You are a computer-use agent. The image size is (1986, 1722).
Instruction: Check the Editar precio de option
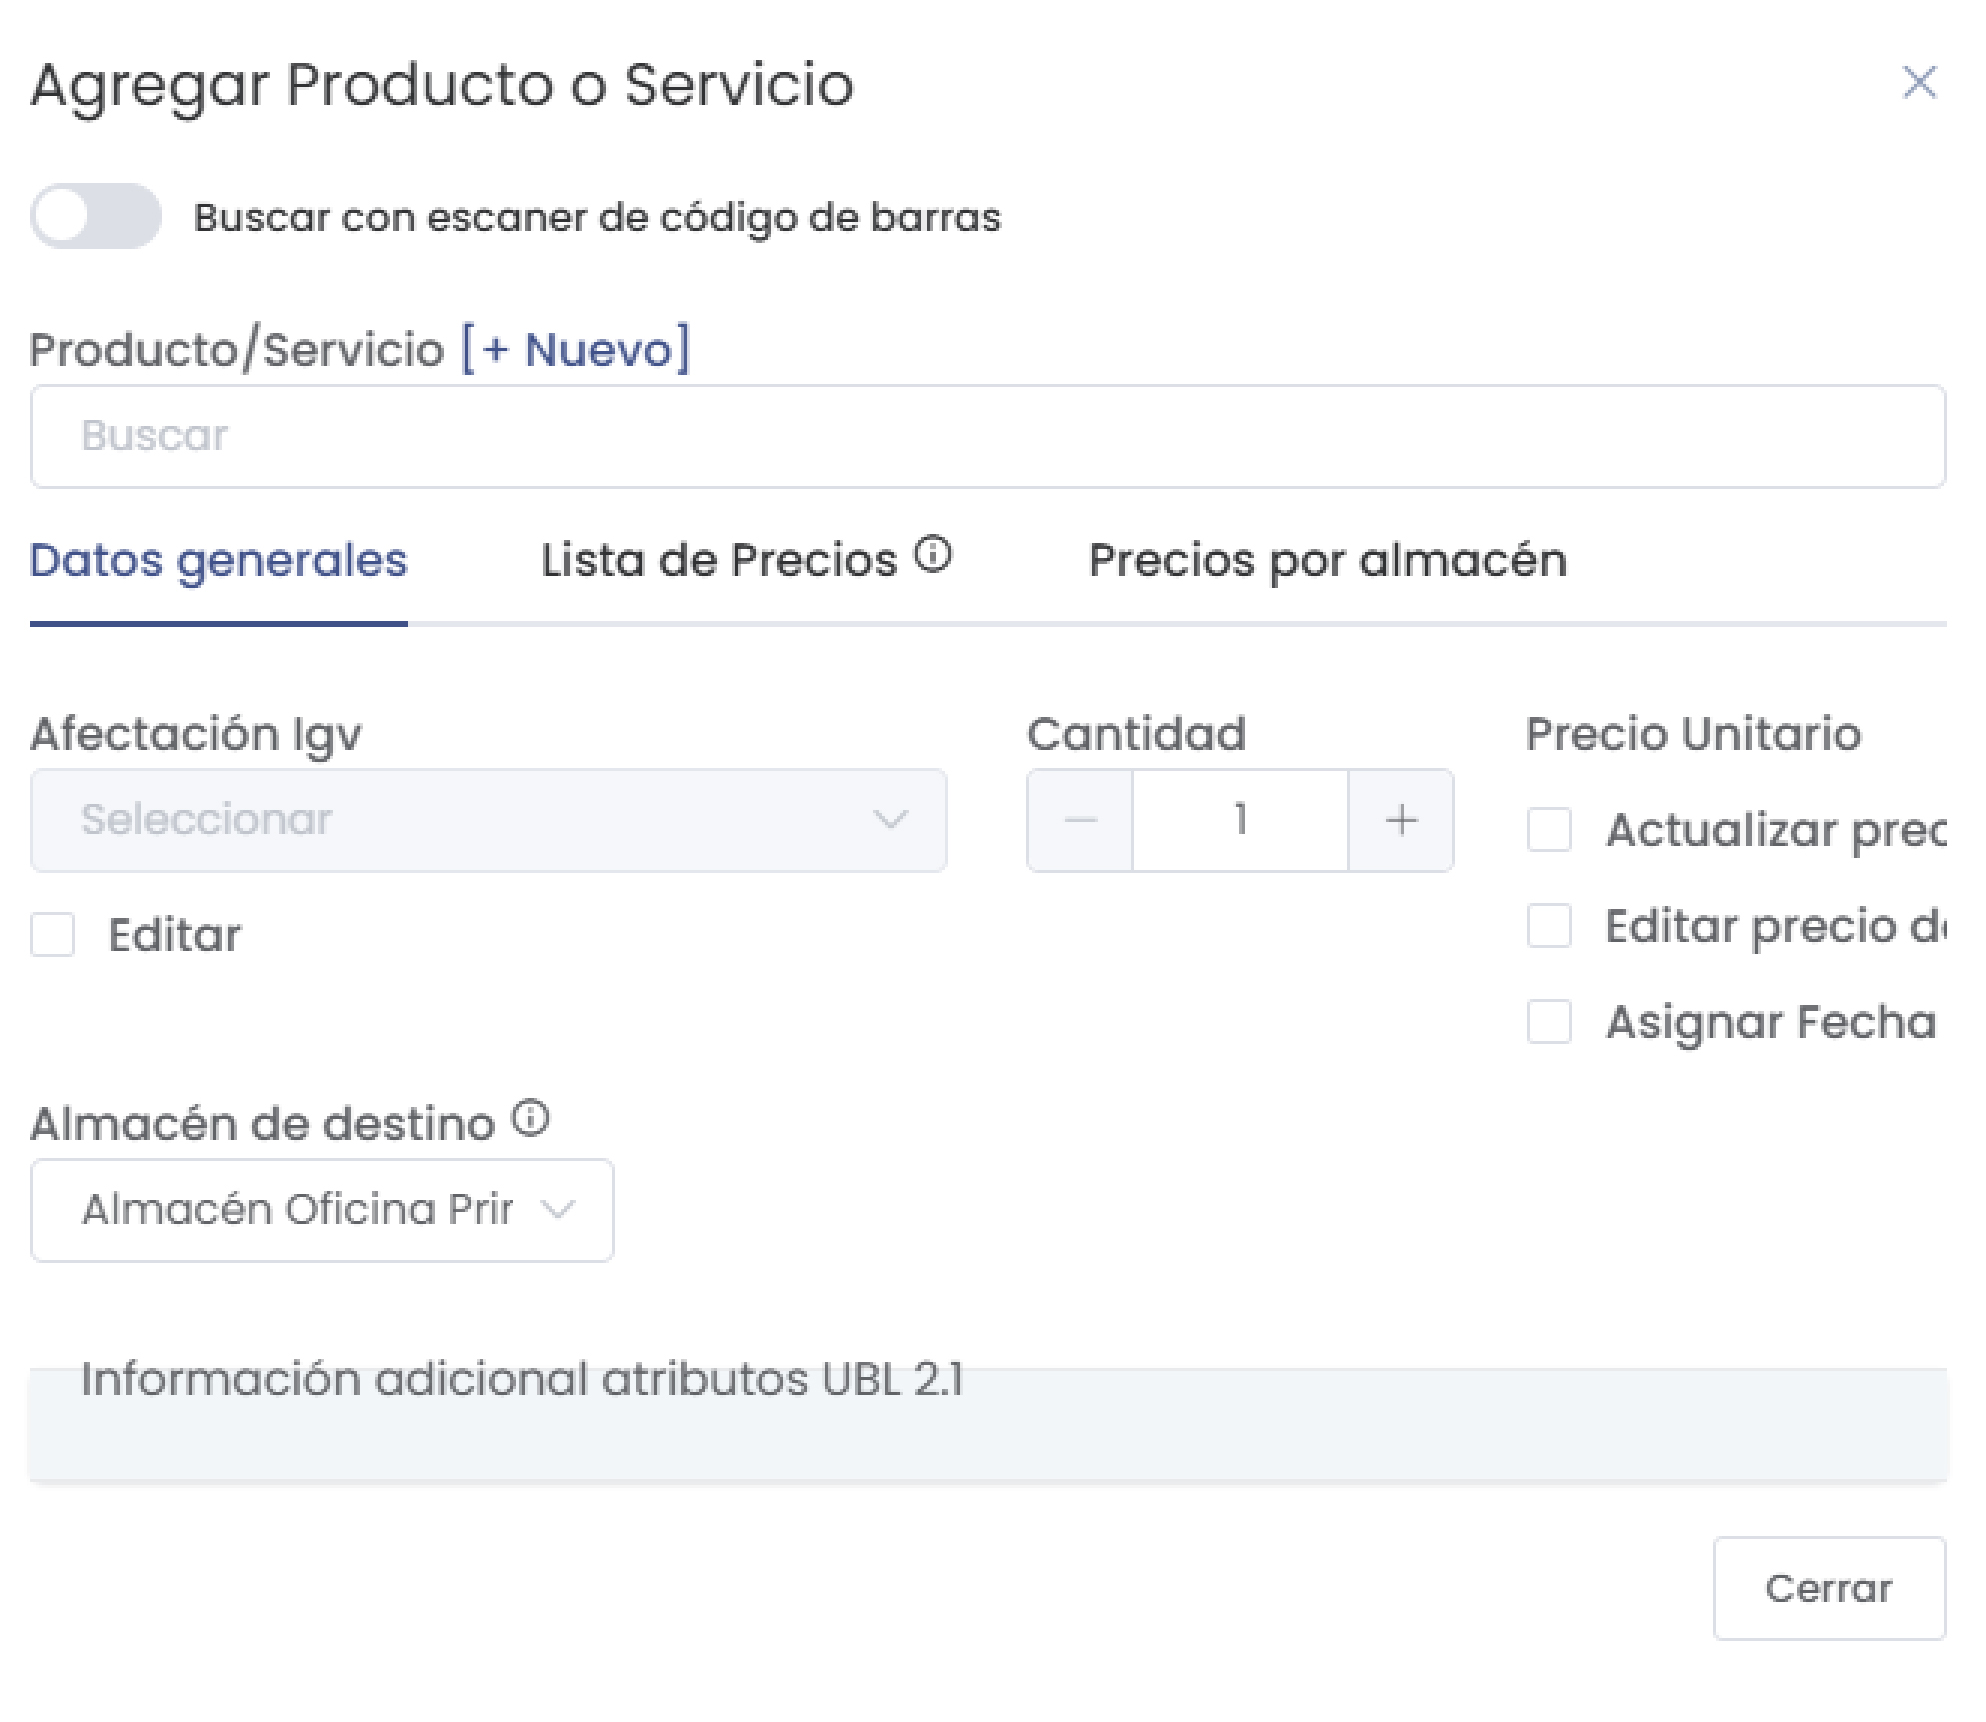point(1550,927)
